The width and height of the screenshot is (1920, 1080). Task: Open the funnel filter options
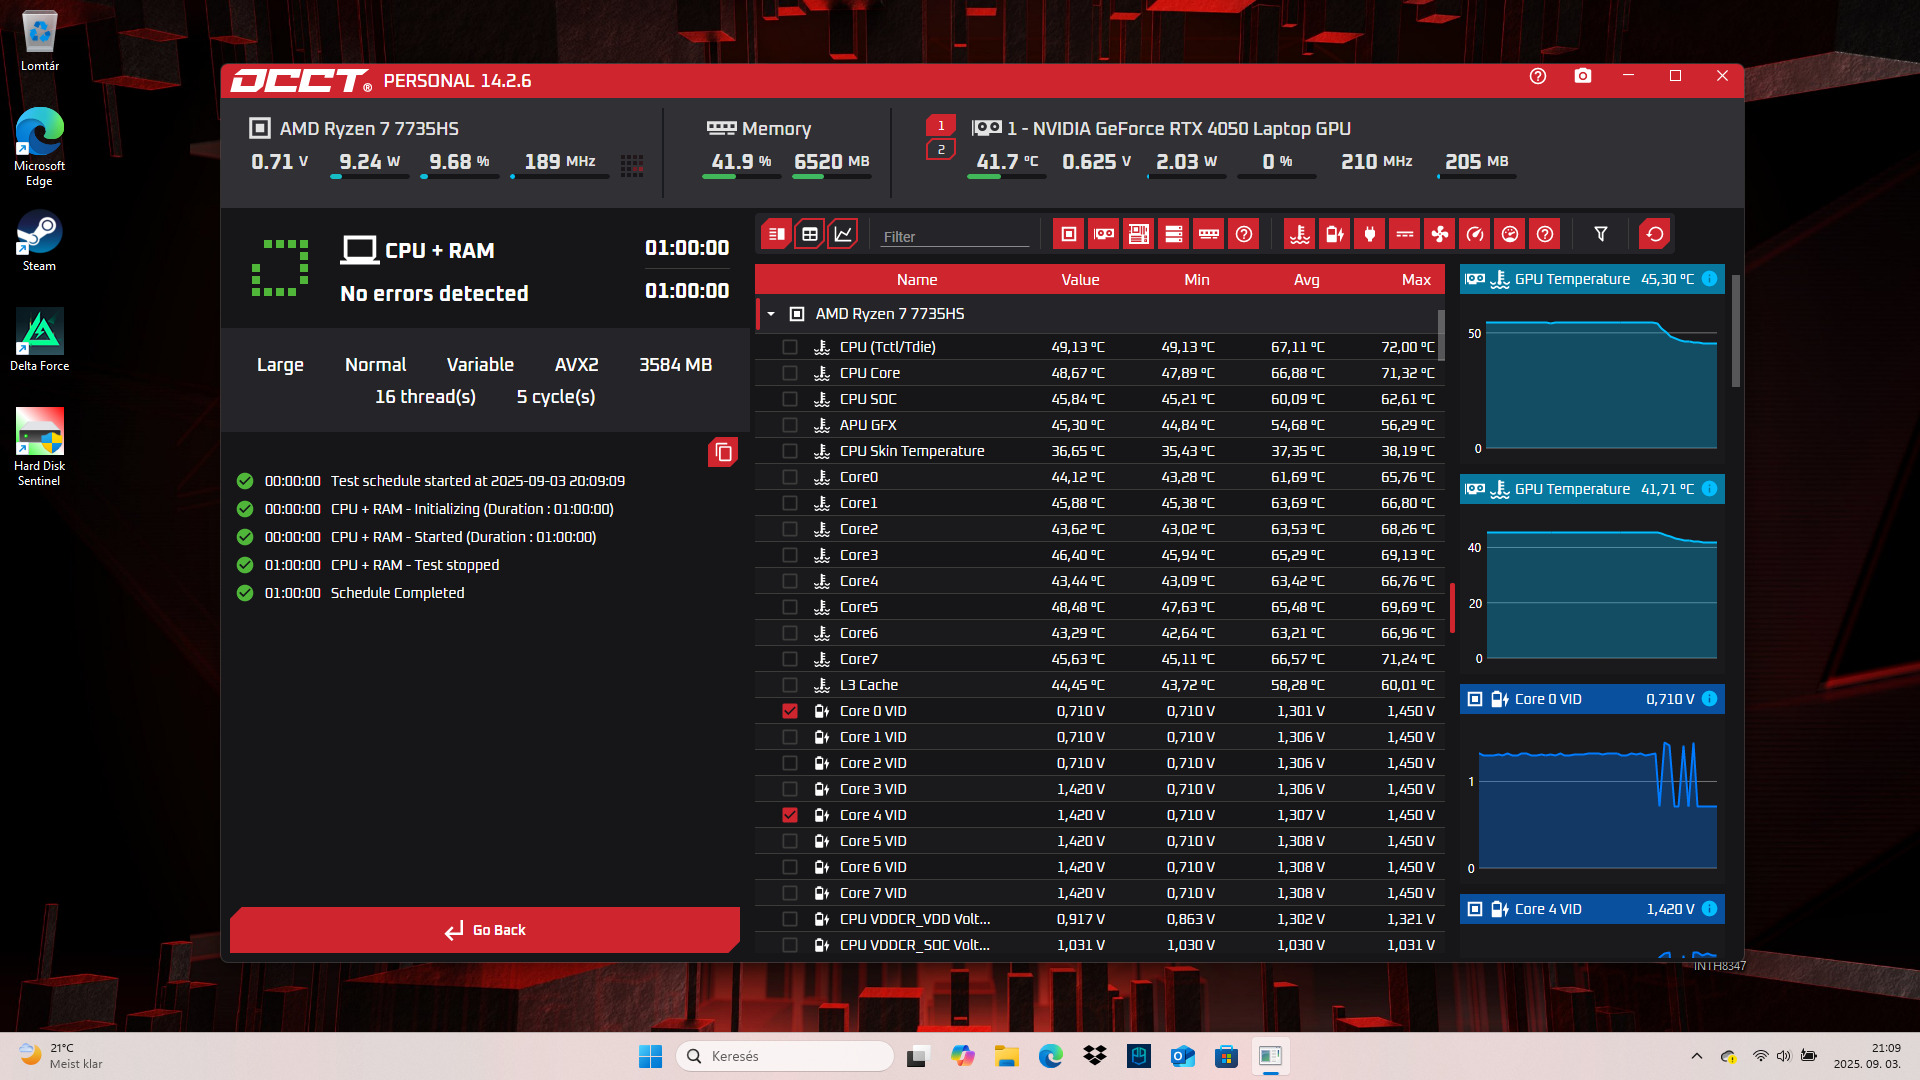pos(1600,234)
